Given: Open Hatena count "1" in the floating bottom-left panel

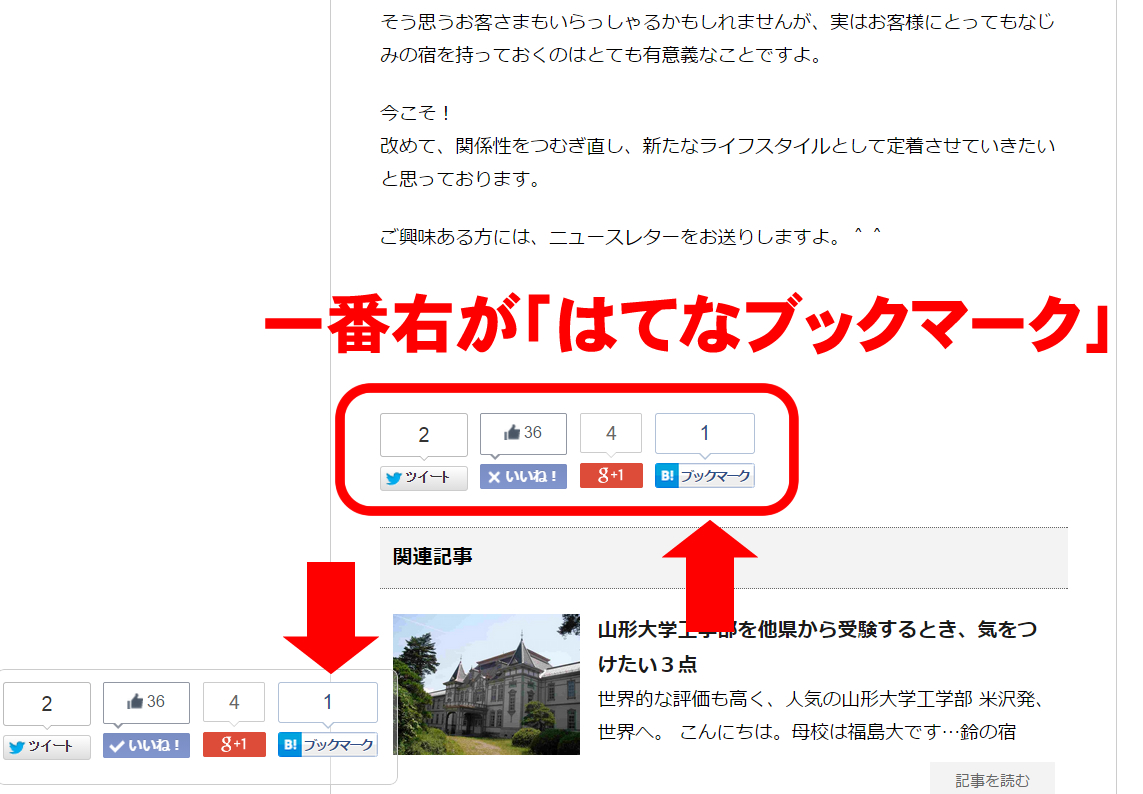Looking at the screenshot, I should coord(327,702).
